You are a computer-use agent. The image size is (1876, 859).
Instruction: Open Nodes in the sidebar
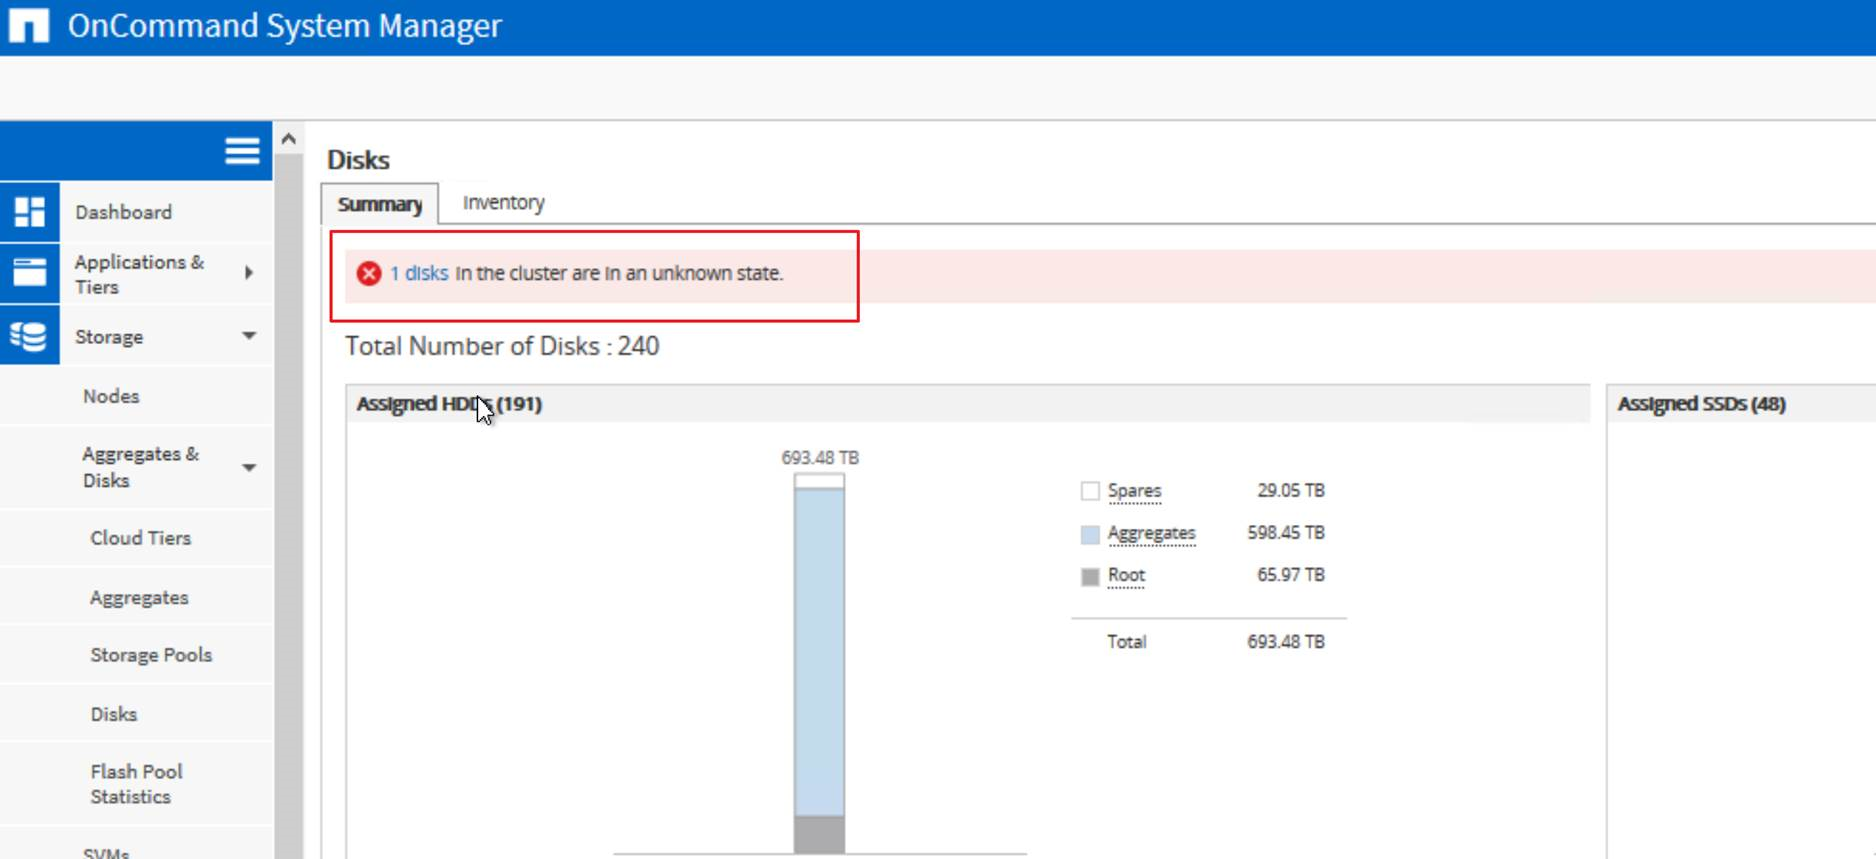click(111, 396)
